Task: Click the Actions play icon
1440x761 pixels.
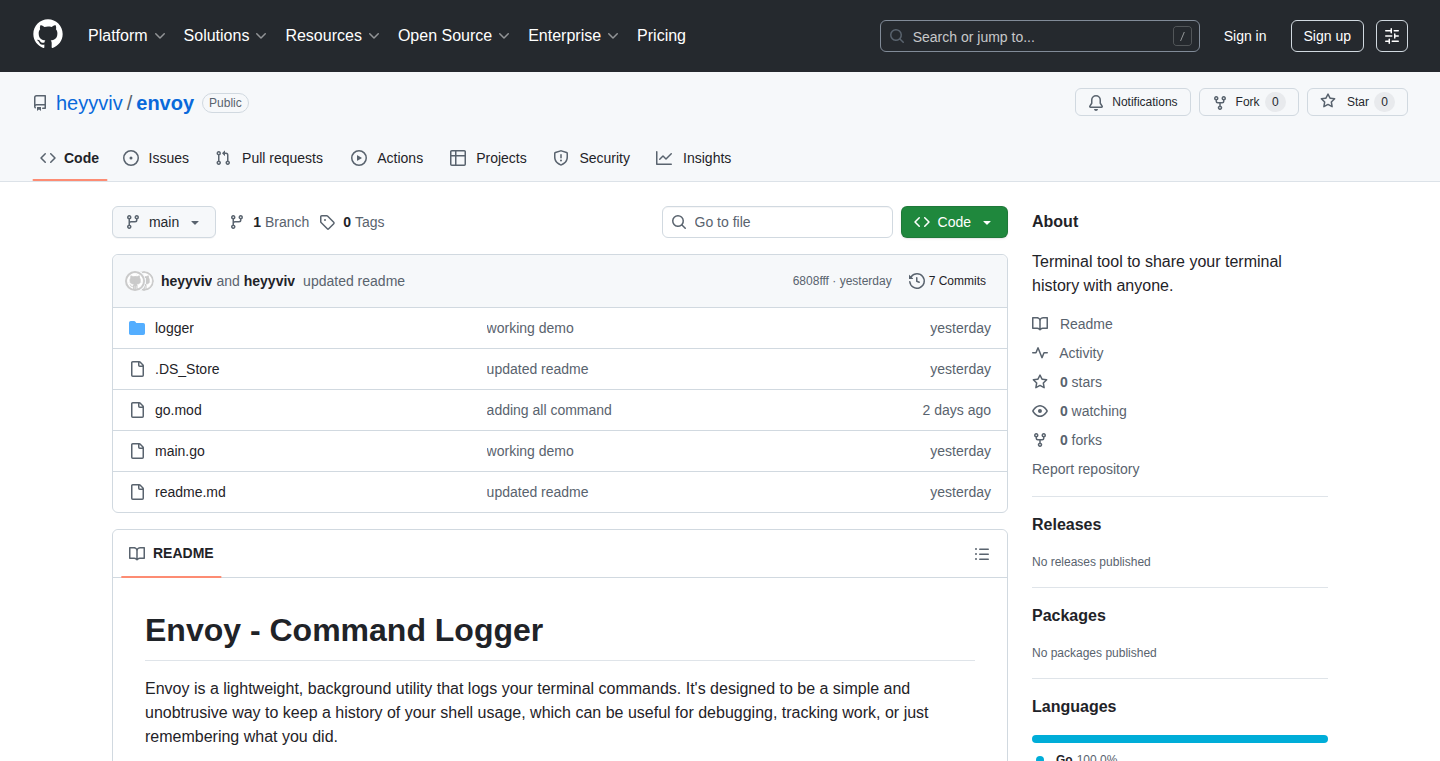Action: coord(359,158)
